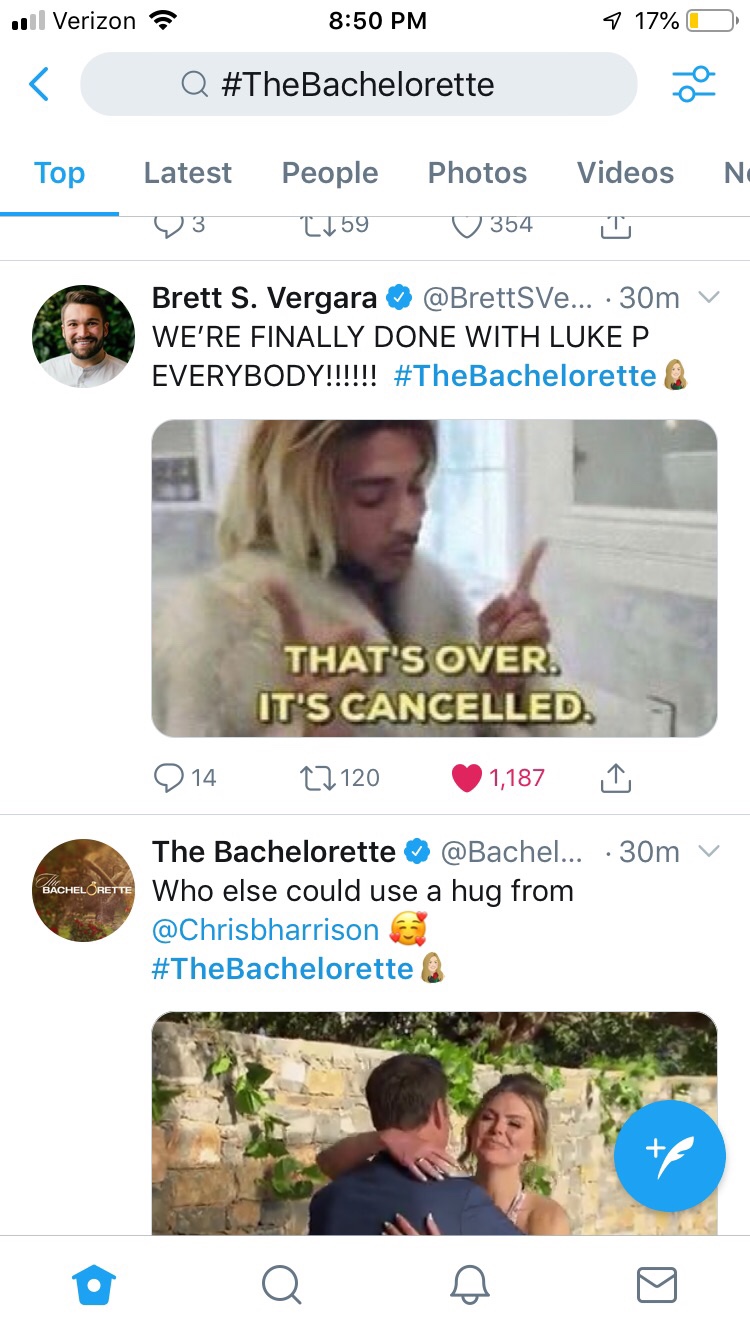This screenshot has width=750, height=1334.
Task: Expand options for Brett S. Vergara's tweet
Action: [x=708, y=298]
